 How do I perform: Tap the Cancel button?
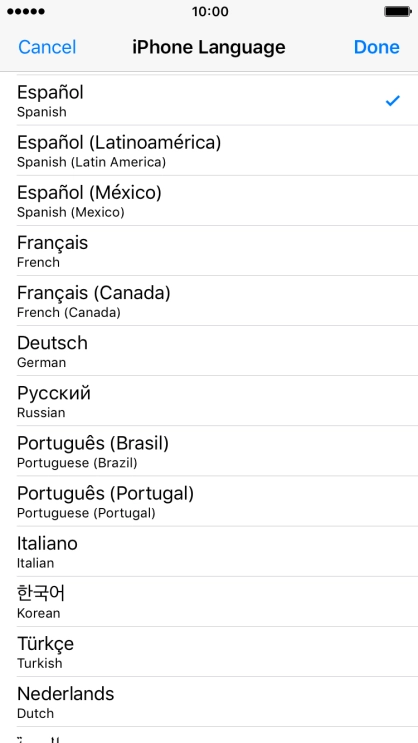click(x=47, y=47)
